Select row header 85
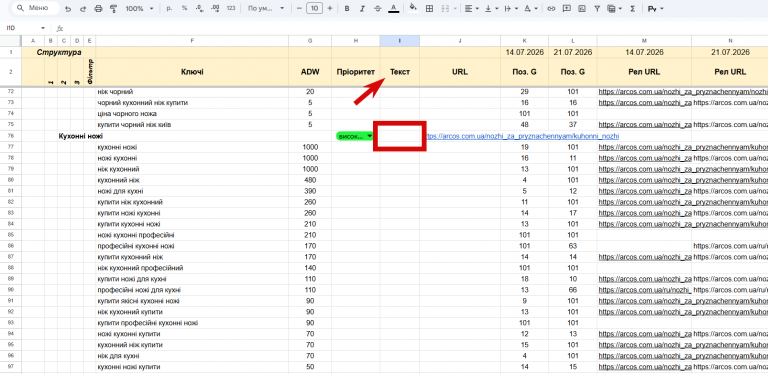The width and height of the screenshot is (768, 374). (x=10, y=235)
